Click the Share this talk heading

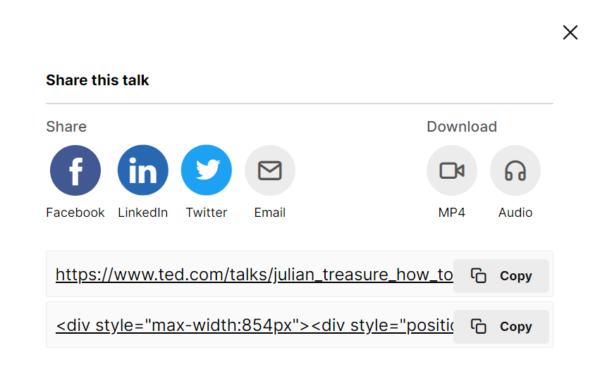click(x=98, y=80)
